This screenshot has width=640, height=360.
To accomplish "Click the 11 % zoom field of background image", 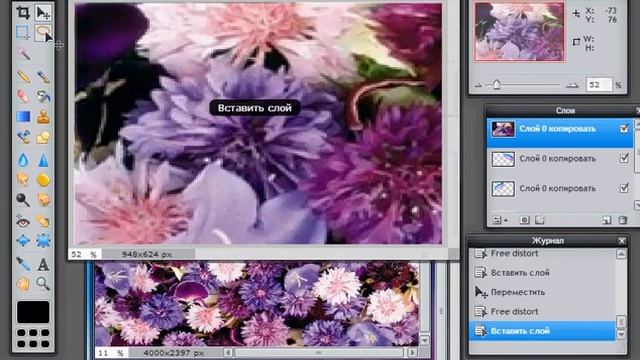I will coord(111,352).
